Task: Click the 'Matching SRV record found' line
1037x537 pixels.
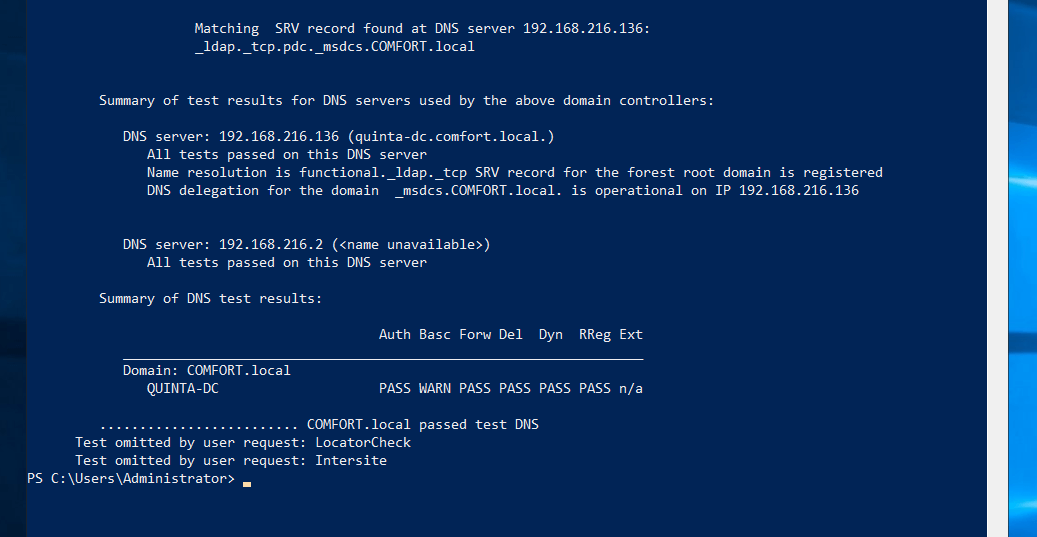Action: coord(422,28)
